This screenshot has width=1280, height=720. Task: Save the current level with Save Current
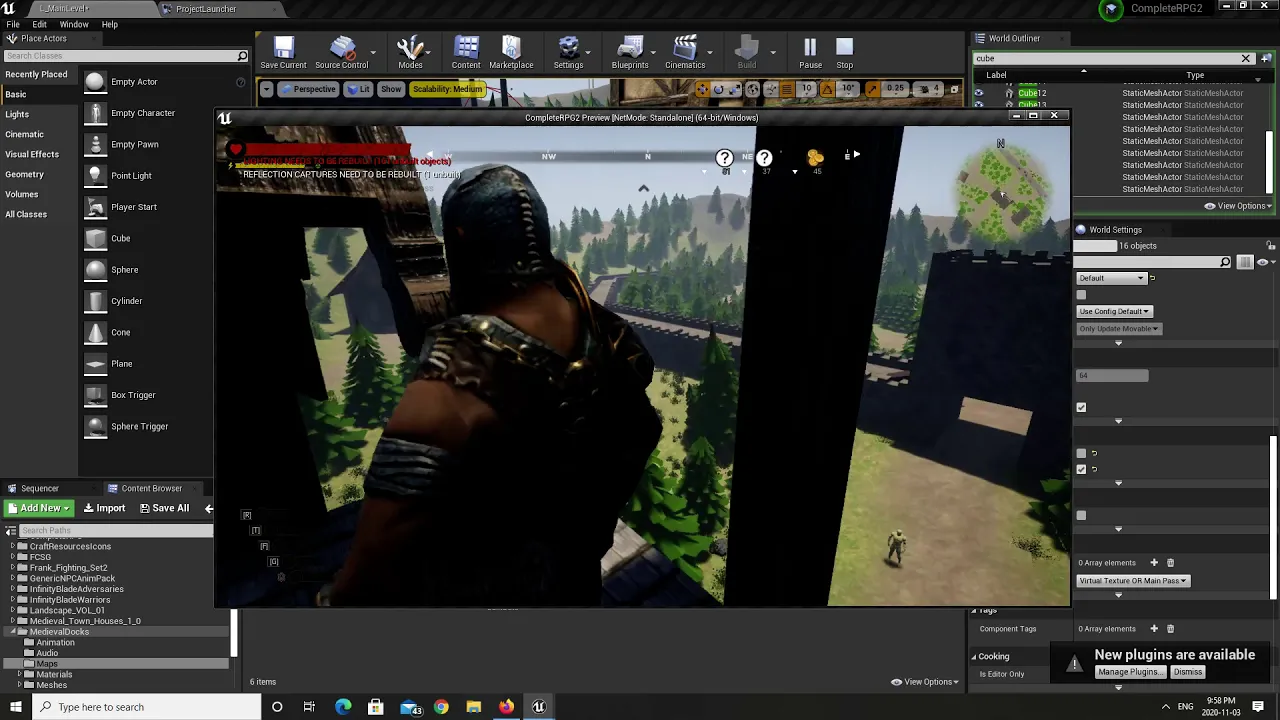283,52
